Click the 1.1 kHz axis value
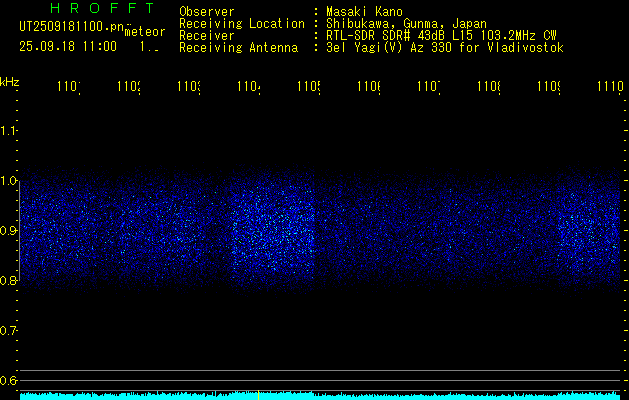 point(8,131)
